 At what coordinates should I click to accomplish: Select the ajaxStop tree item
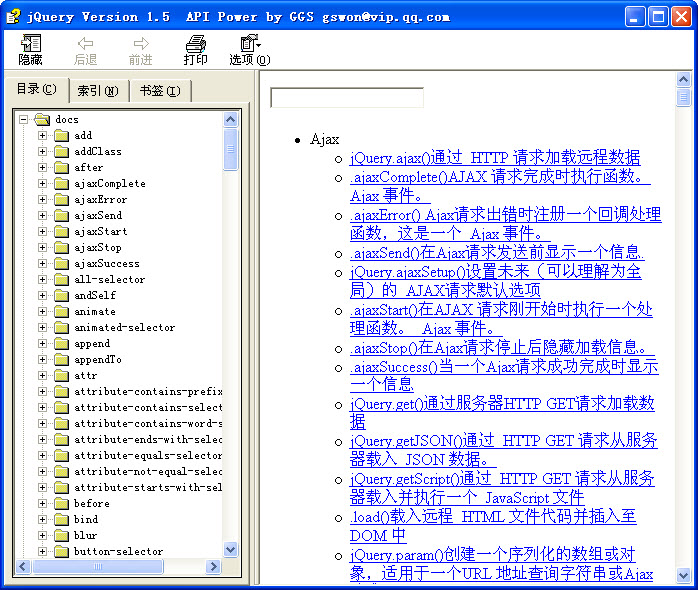point(98,248)
